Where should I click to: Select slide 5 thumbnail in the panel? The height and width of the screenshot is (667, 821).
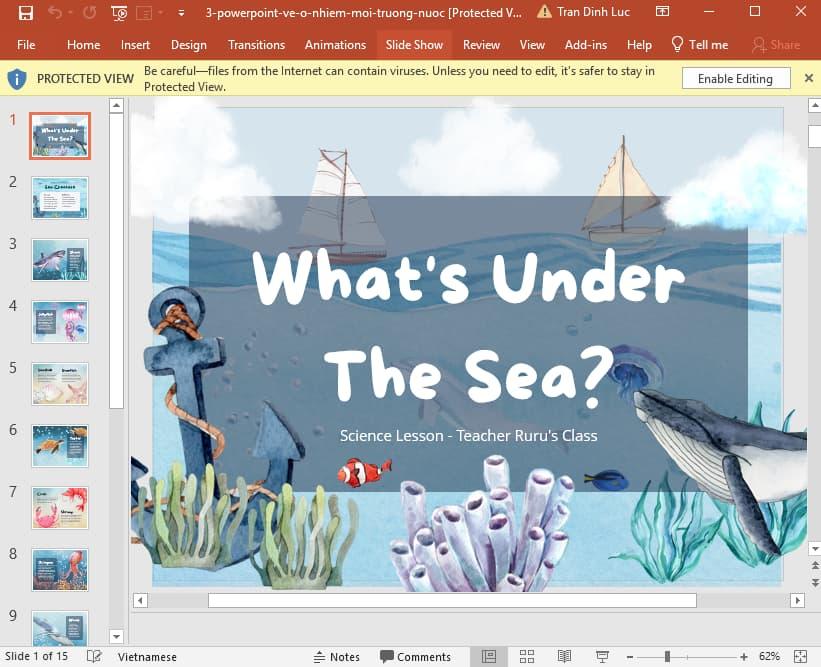(x=59, y=384)
